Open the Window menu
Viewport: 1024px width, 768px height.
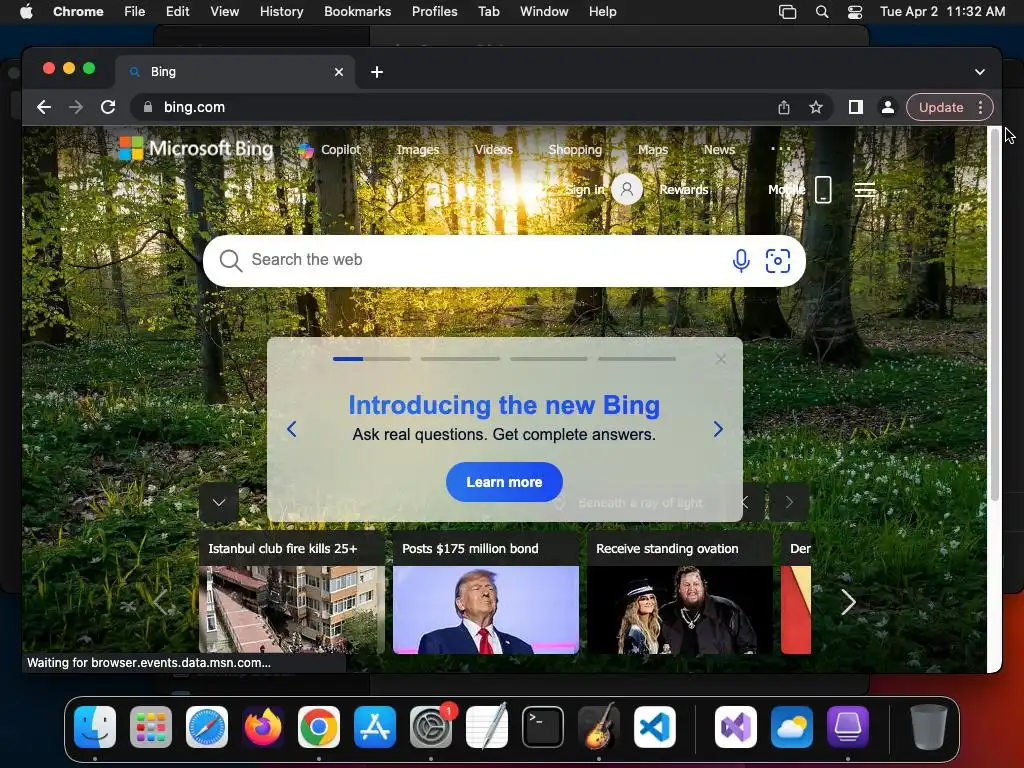[x=544, y=12]
